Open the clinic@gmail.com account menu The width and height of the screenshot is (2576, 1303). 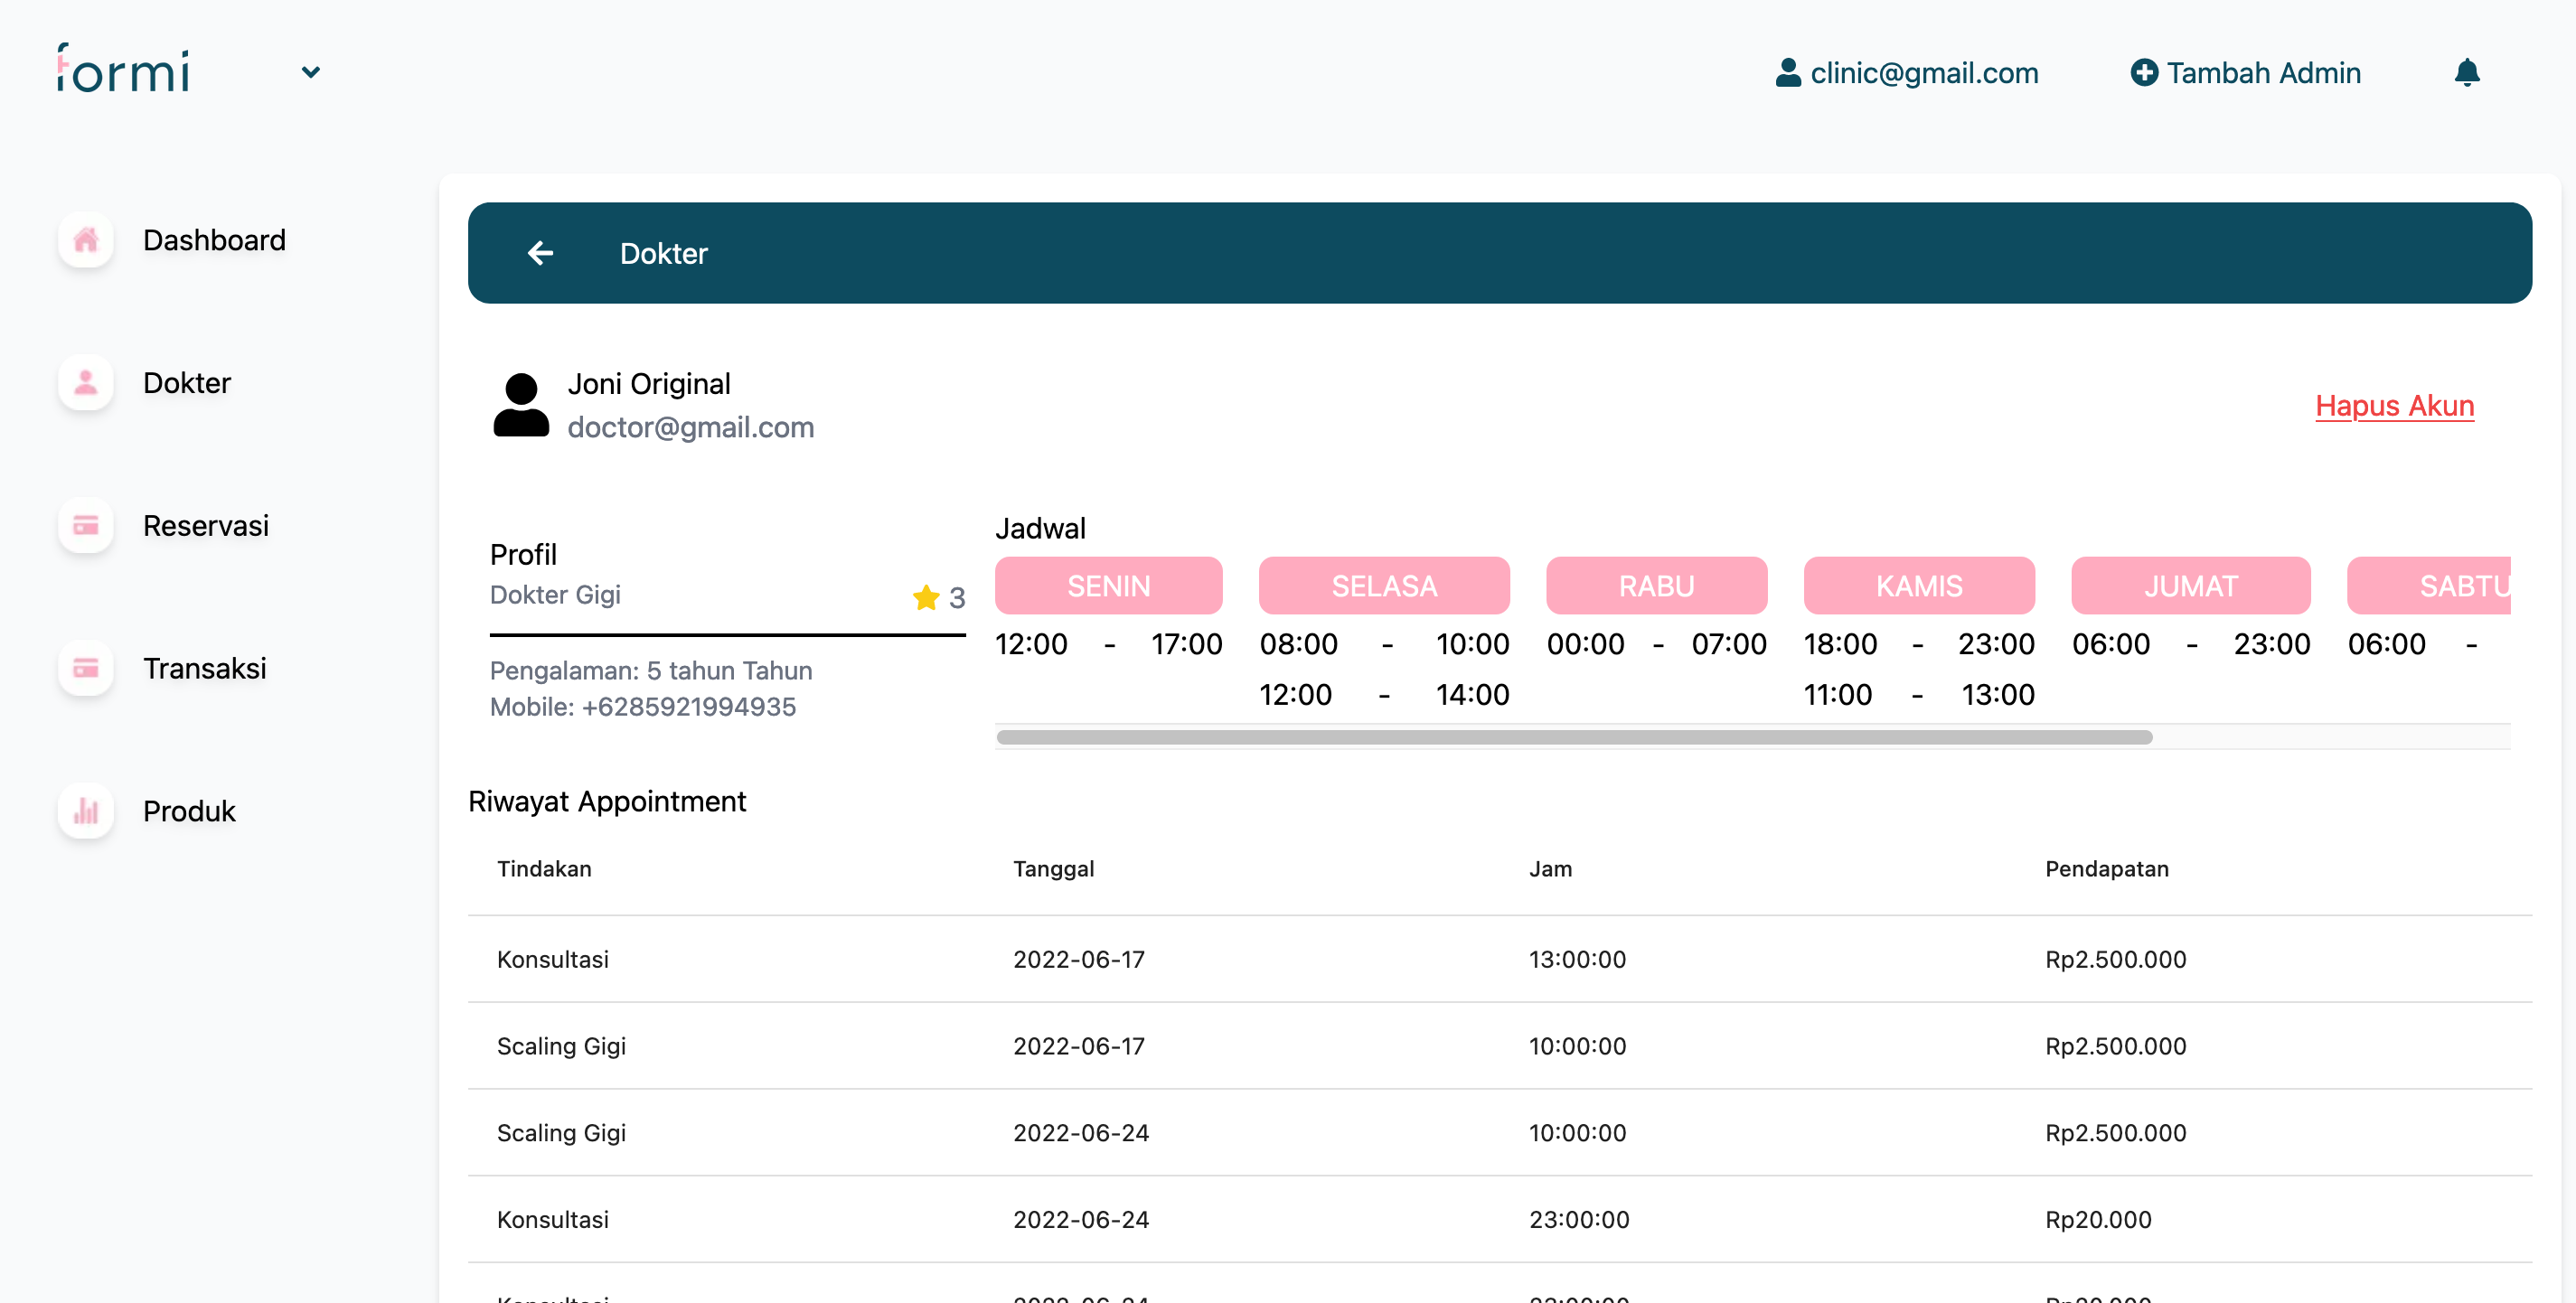click(x=1906, y=72)
